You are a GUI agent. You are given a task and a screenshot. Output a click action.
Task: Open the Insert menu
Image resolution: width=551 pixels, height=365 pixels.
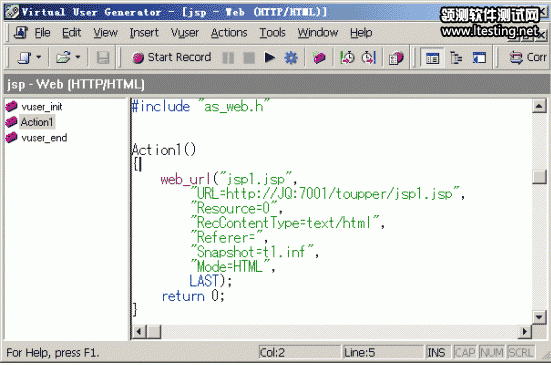tap(144, 33)
